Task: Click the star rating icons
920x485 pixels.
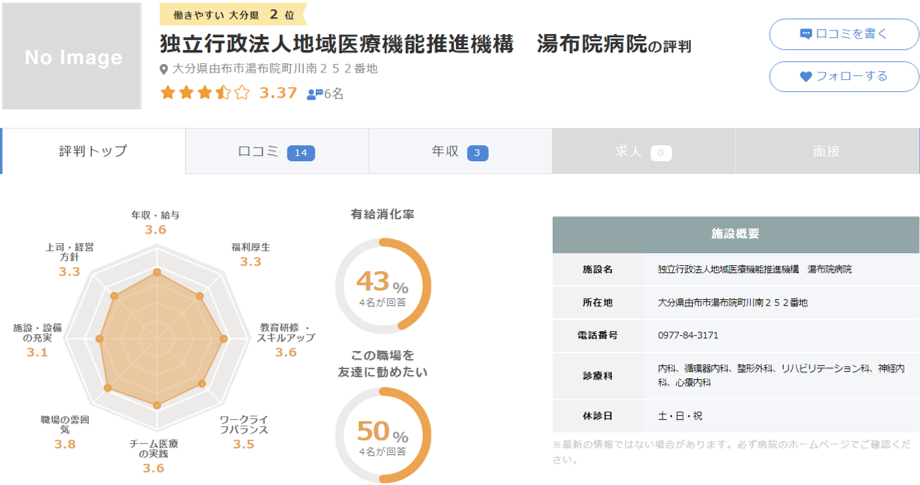Action: tap(205, 93)
